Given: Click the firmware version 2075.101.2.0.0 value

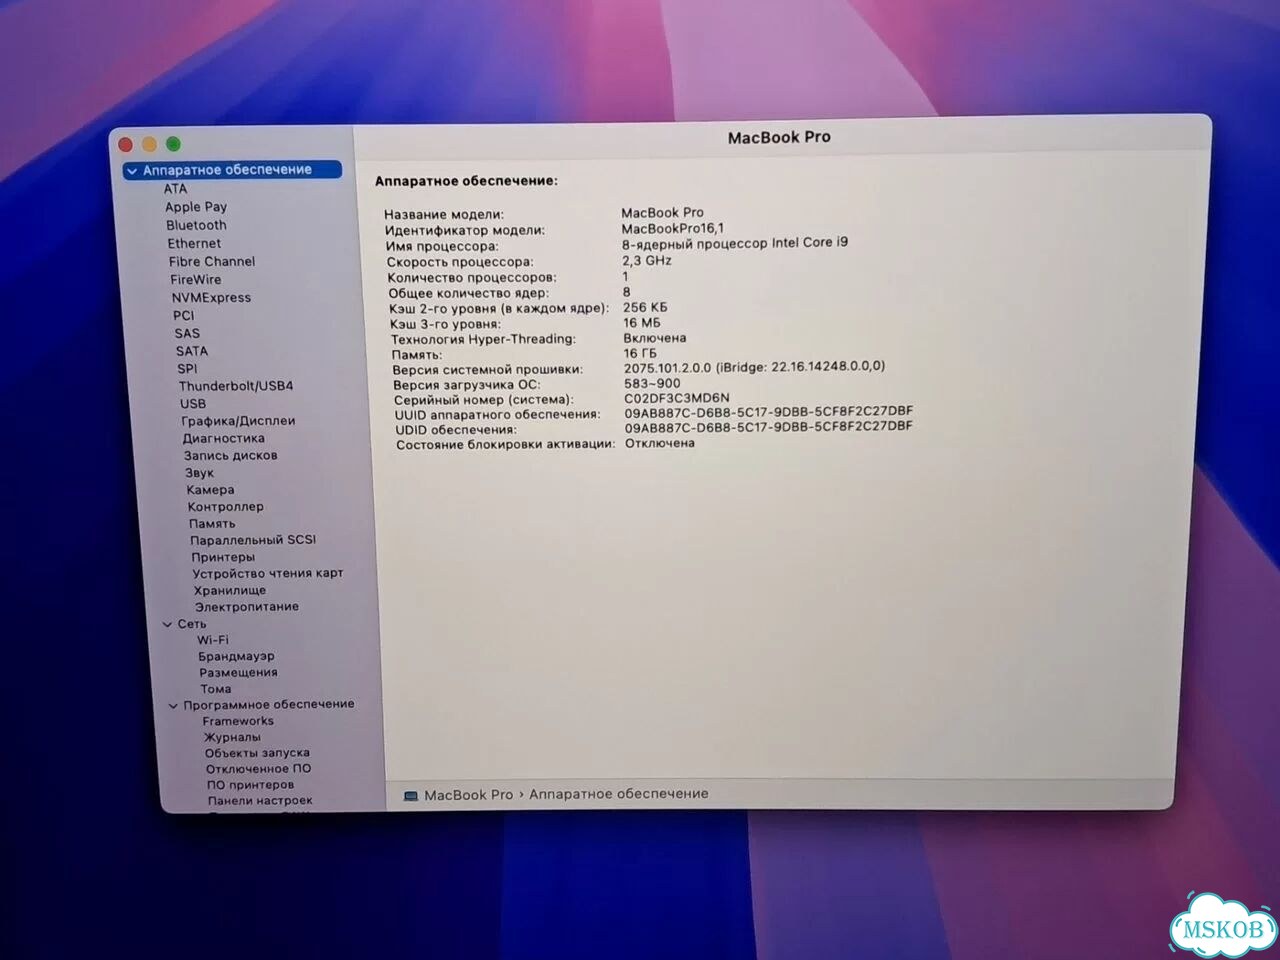Looking at the screenshot, I should 754,367.
